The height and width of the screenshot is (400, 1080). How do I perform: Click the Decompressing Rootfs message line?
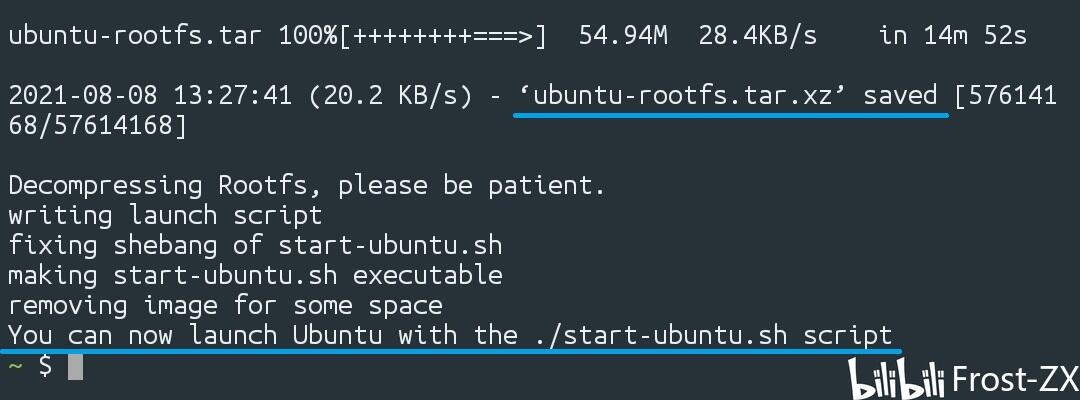[307, 186]
